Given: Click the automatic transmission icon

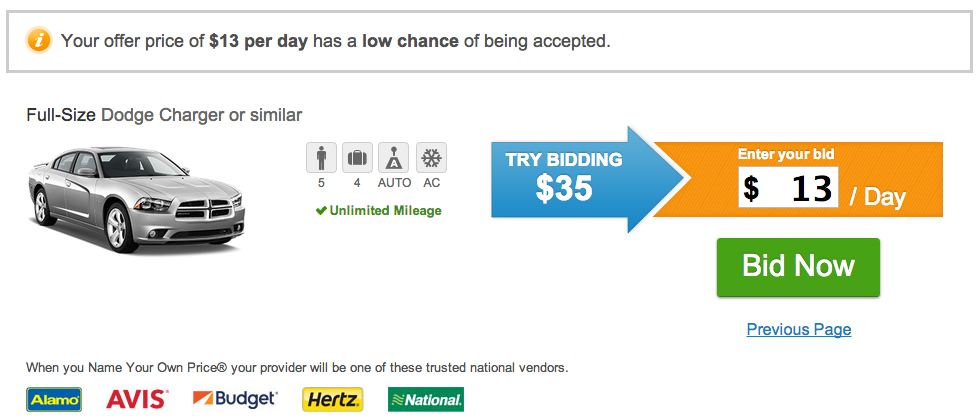Looking at the screenshot, I should 394,158.
